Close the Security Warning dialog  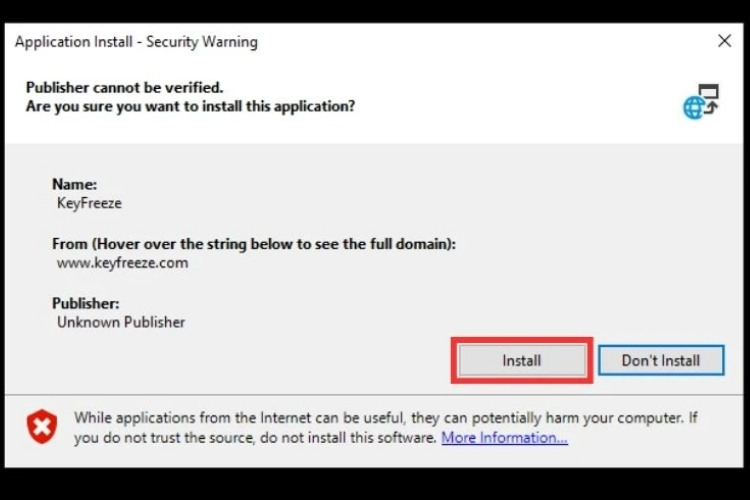[725, 41]
